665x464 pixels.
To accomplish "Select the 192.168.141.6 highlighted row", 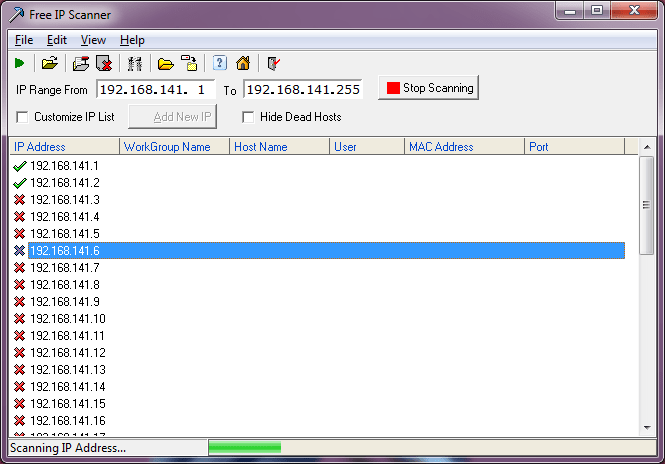I will click(326, 251).
